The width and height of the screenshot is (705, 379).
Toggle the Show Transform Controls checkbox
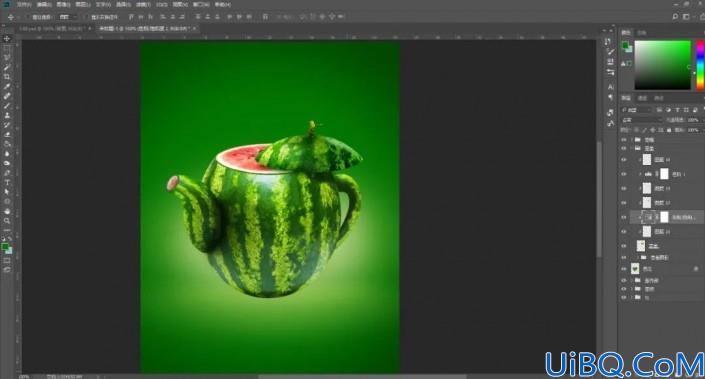click(87, 17)
